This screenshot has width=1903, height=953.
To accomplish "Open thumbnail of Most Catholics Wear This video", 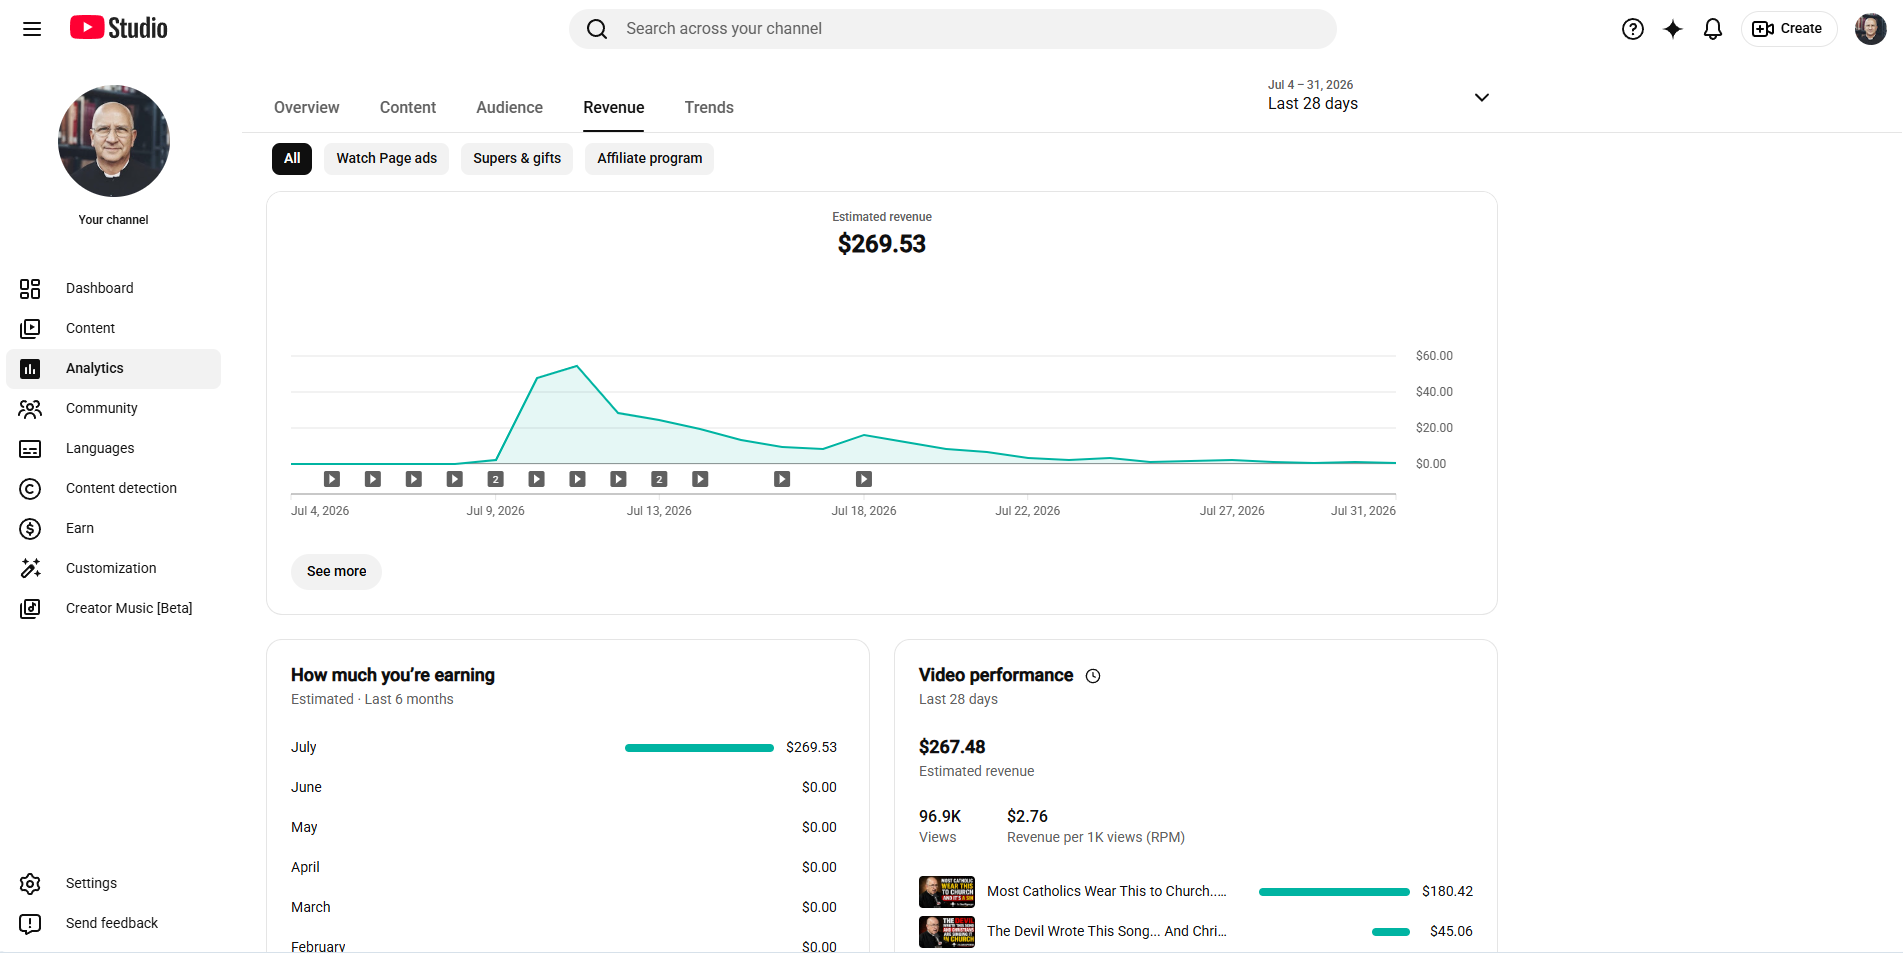I will [x=947, y=891].
